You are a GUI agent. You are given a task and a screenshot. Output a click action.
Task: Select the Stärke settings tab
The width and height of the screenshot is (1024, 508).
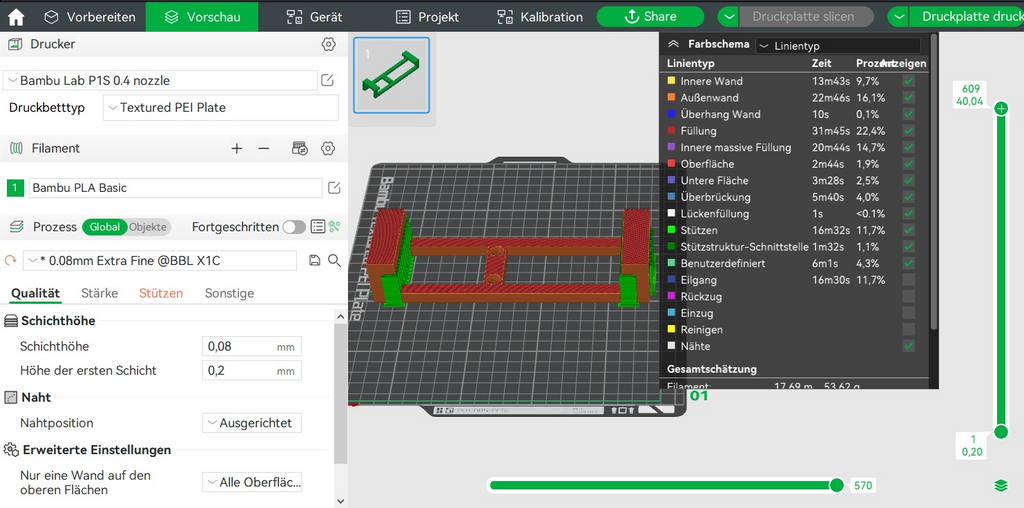pyautogui.click(x=99, y=293)
